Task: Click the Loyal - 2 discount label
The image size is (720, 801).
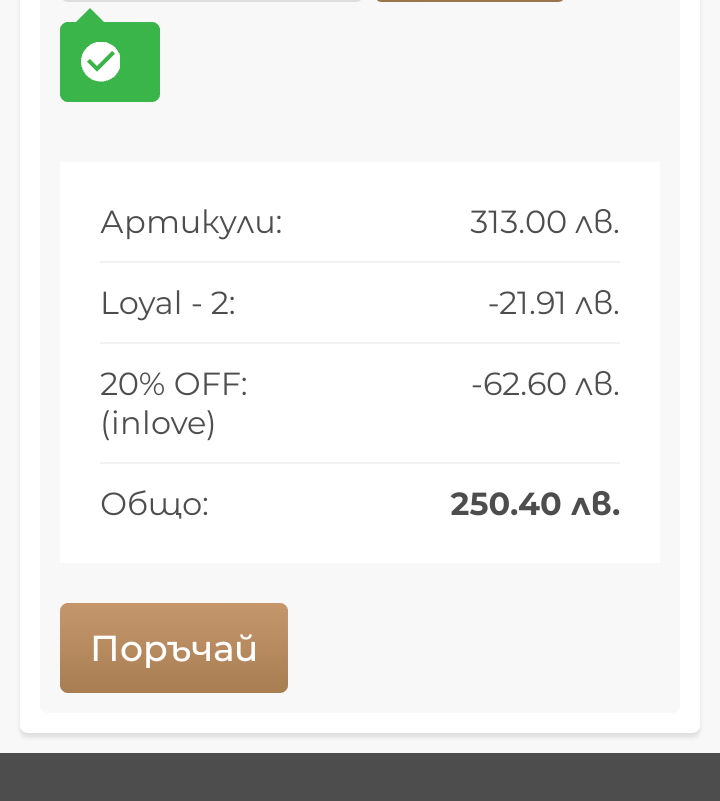Action: 168,303
